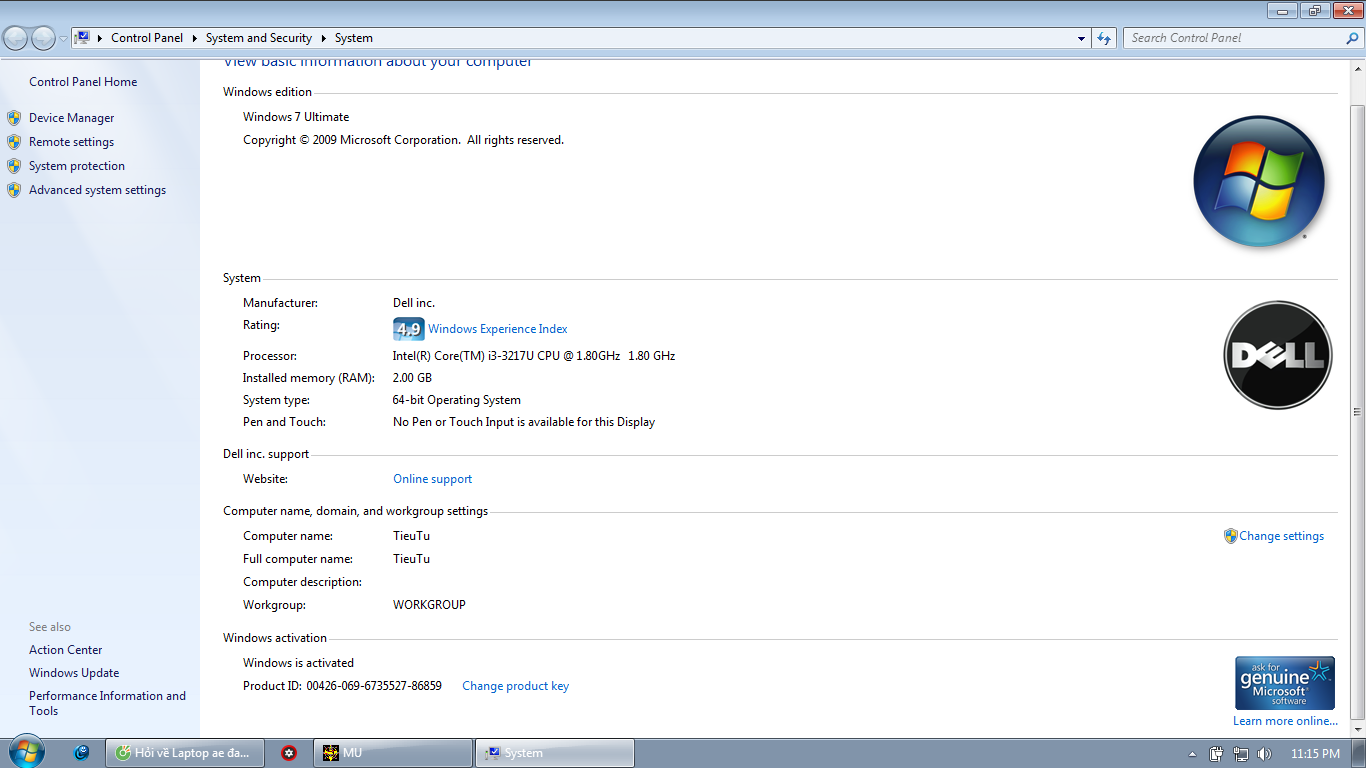Select System in the address breadcrumb
1366x768 pixels.
tap(354, 38)
